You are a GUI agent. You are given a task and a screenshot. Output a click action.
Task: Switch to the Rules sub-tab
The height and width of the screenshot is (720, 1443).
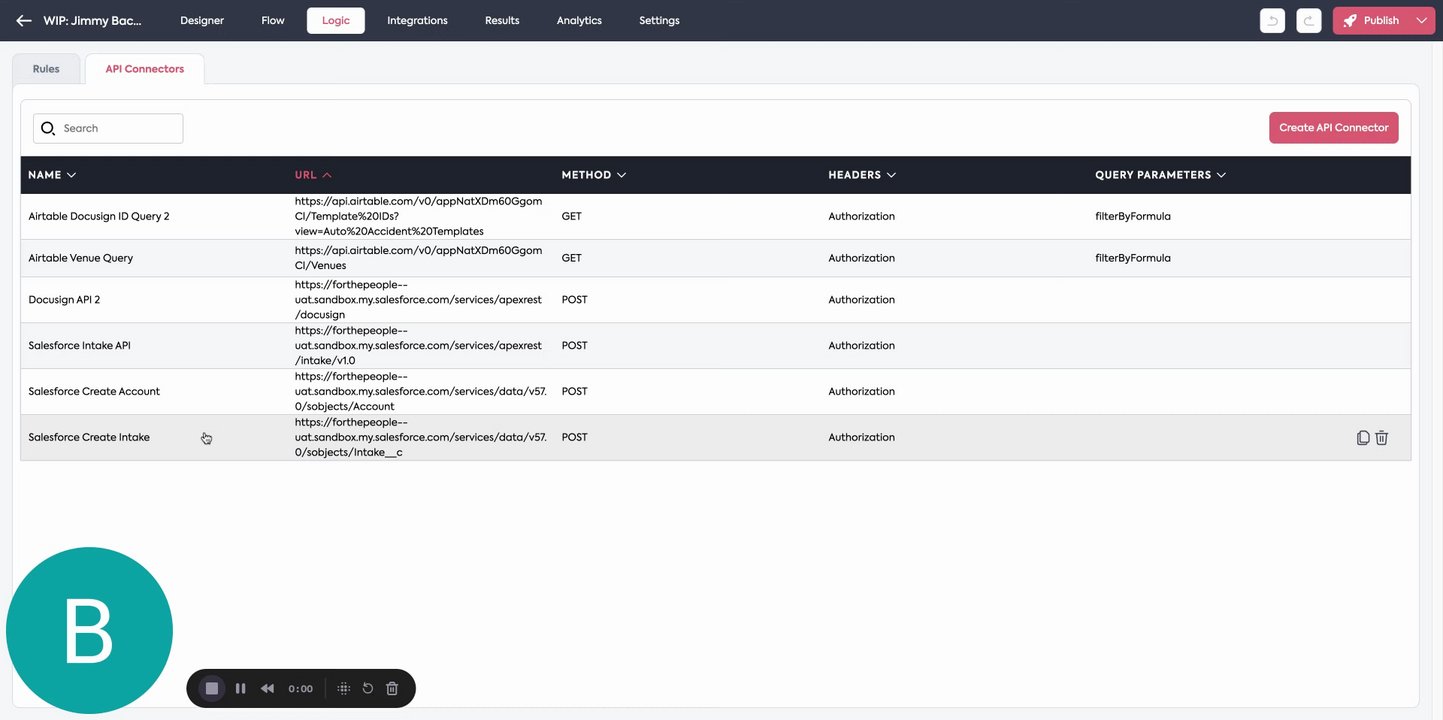pyautogui.click(x=46, y=69)
